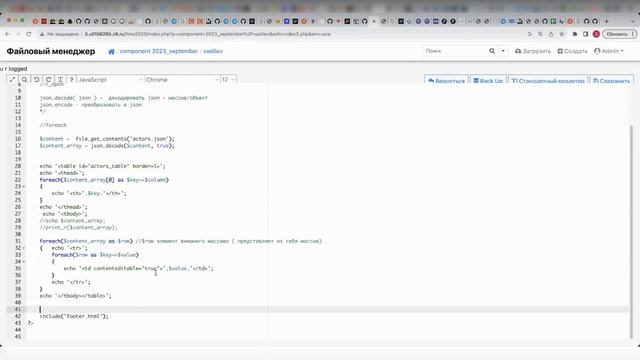
Task: Open the red browser profile avatar
Action: (x=596, y=34)
